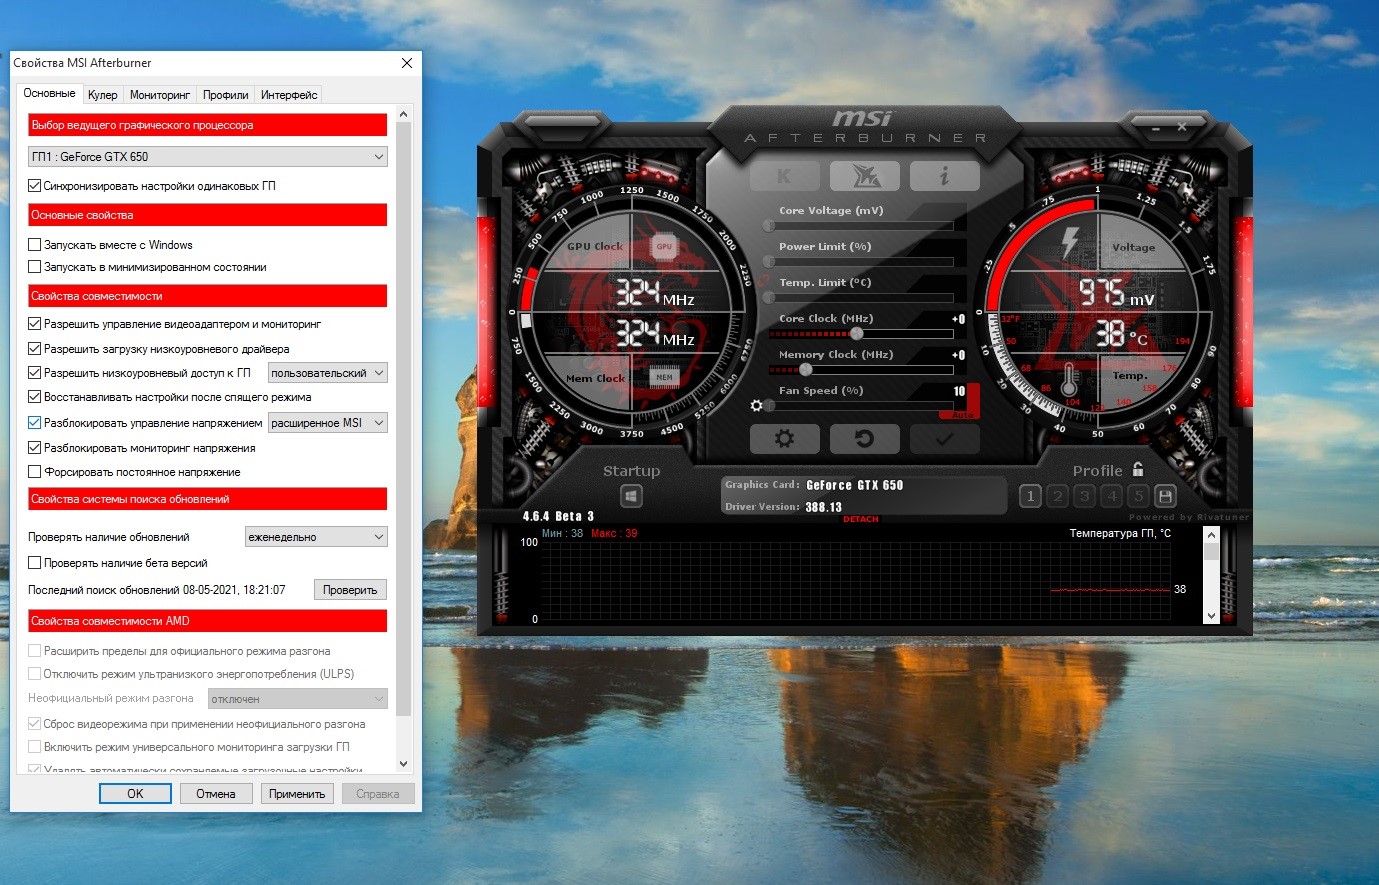Viewport: 1379px width, 885px height.
Task: Click the properties dialog scrollbar down arrow
Action: point(404,764)
